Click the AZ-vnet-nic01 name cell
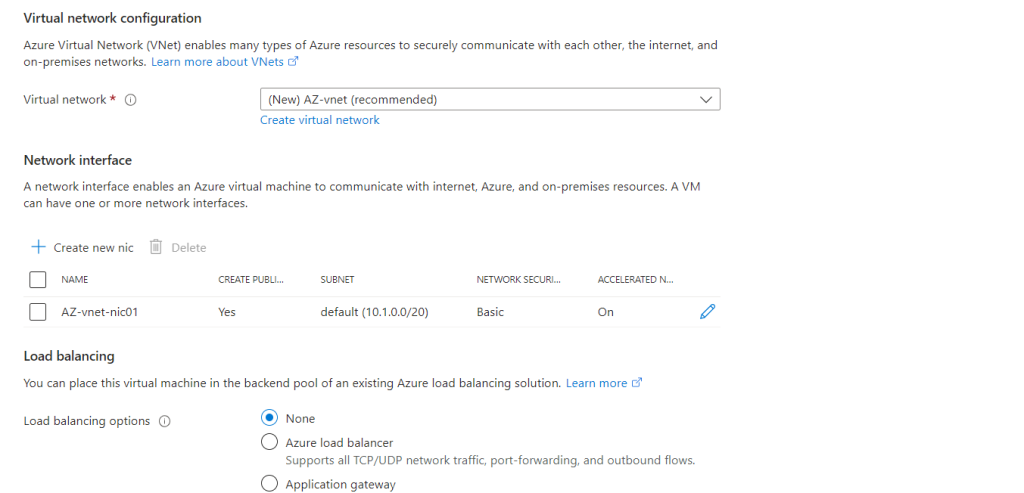This screenshot has height=493, width=1024. pos(99,312)
